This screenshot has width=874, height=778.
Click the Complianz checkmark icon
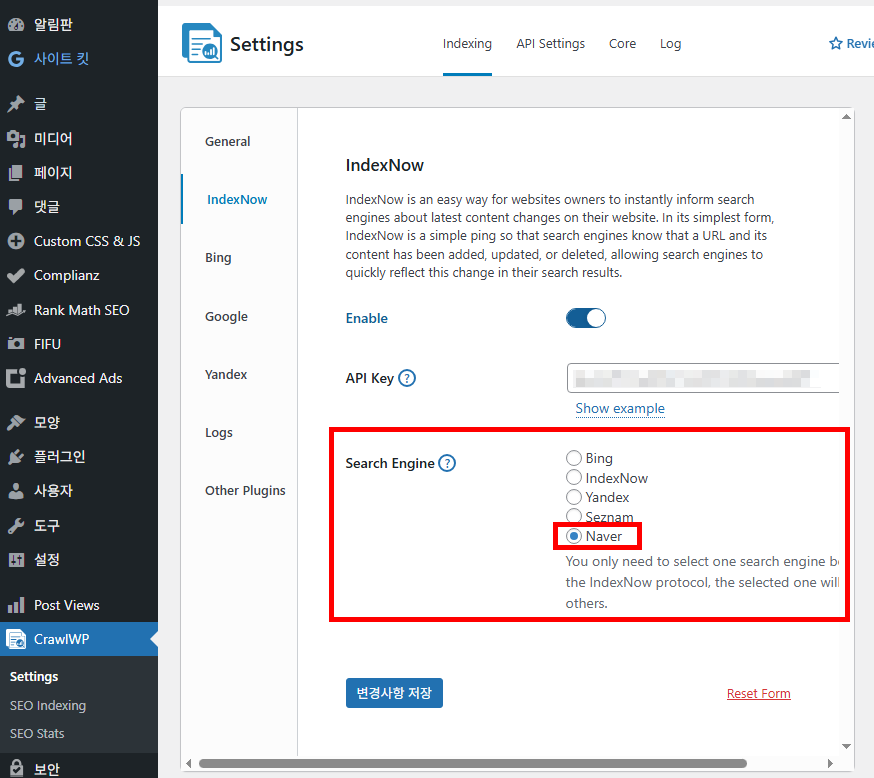coord(16,275)
